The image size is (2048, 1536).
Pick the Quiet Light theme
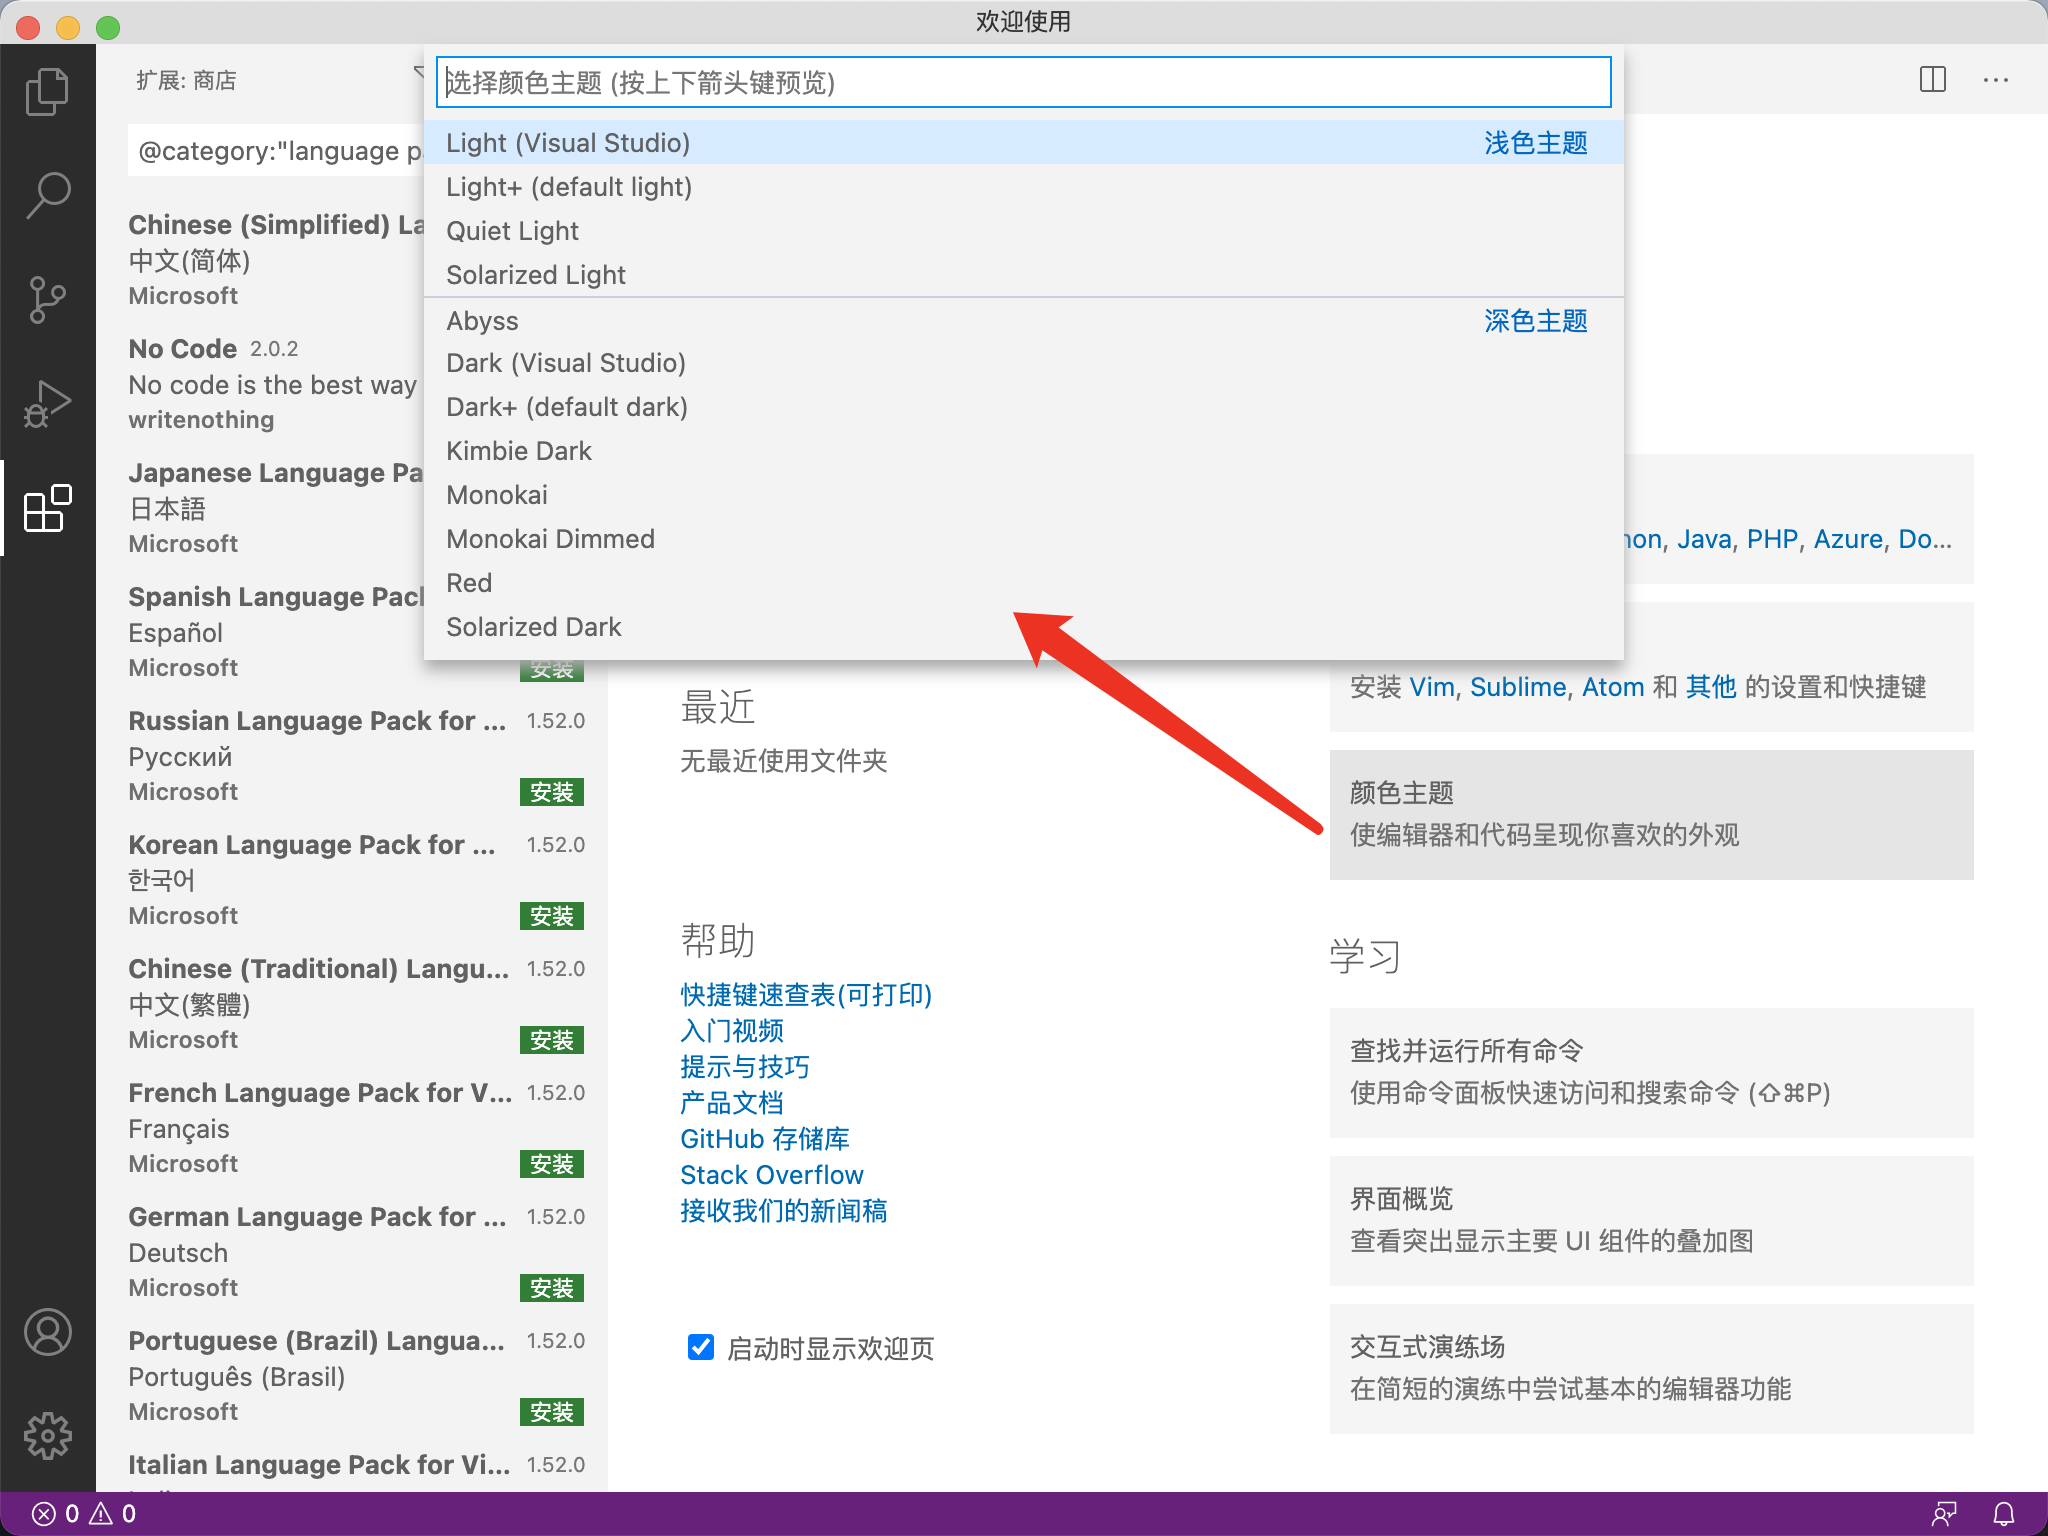pos(512,231)
